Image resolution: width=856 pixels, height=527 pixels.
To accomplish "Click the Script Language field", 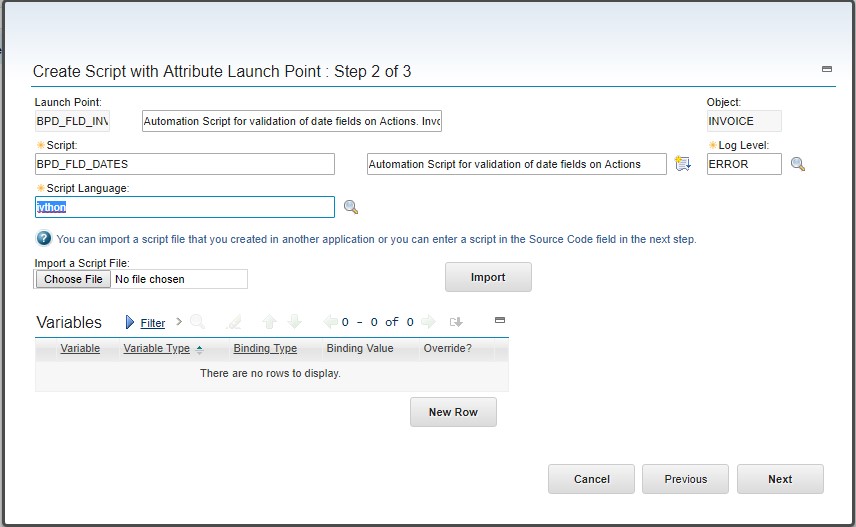I will click(x=185, y=207).
